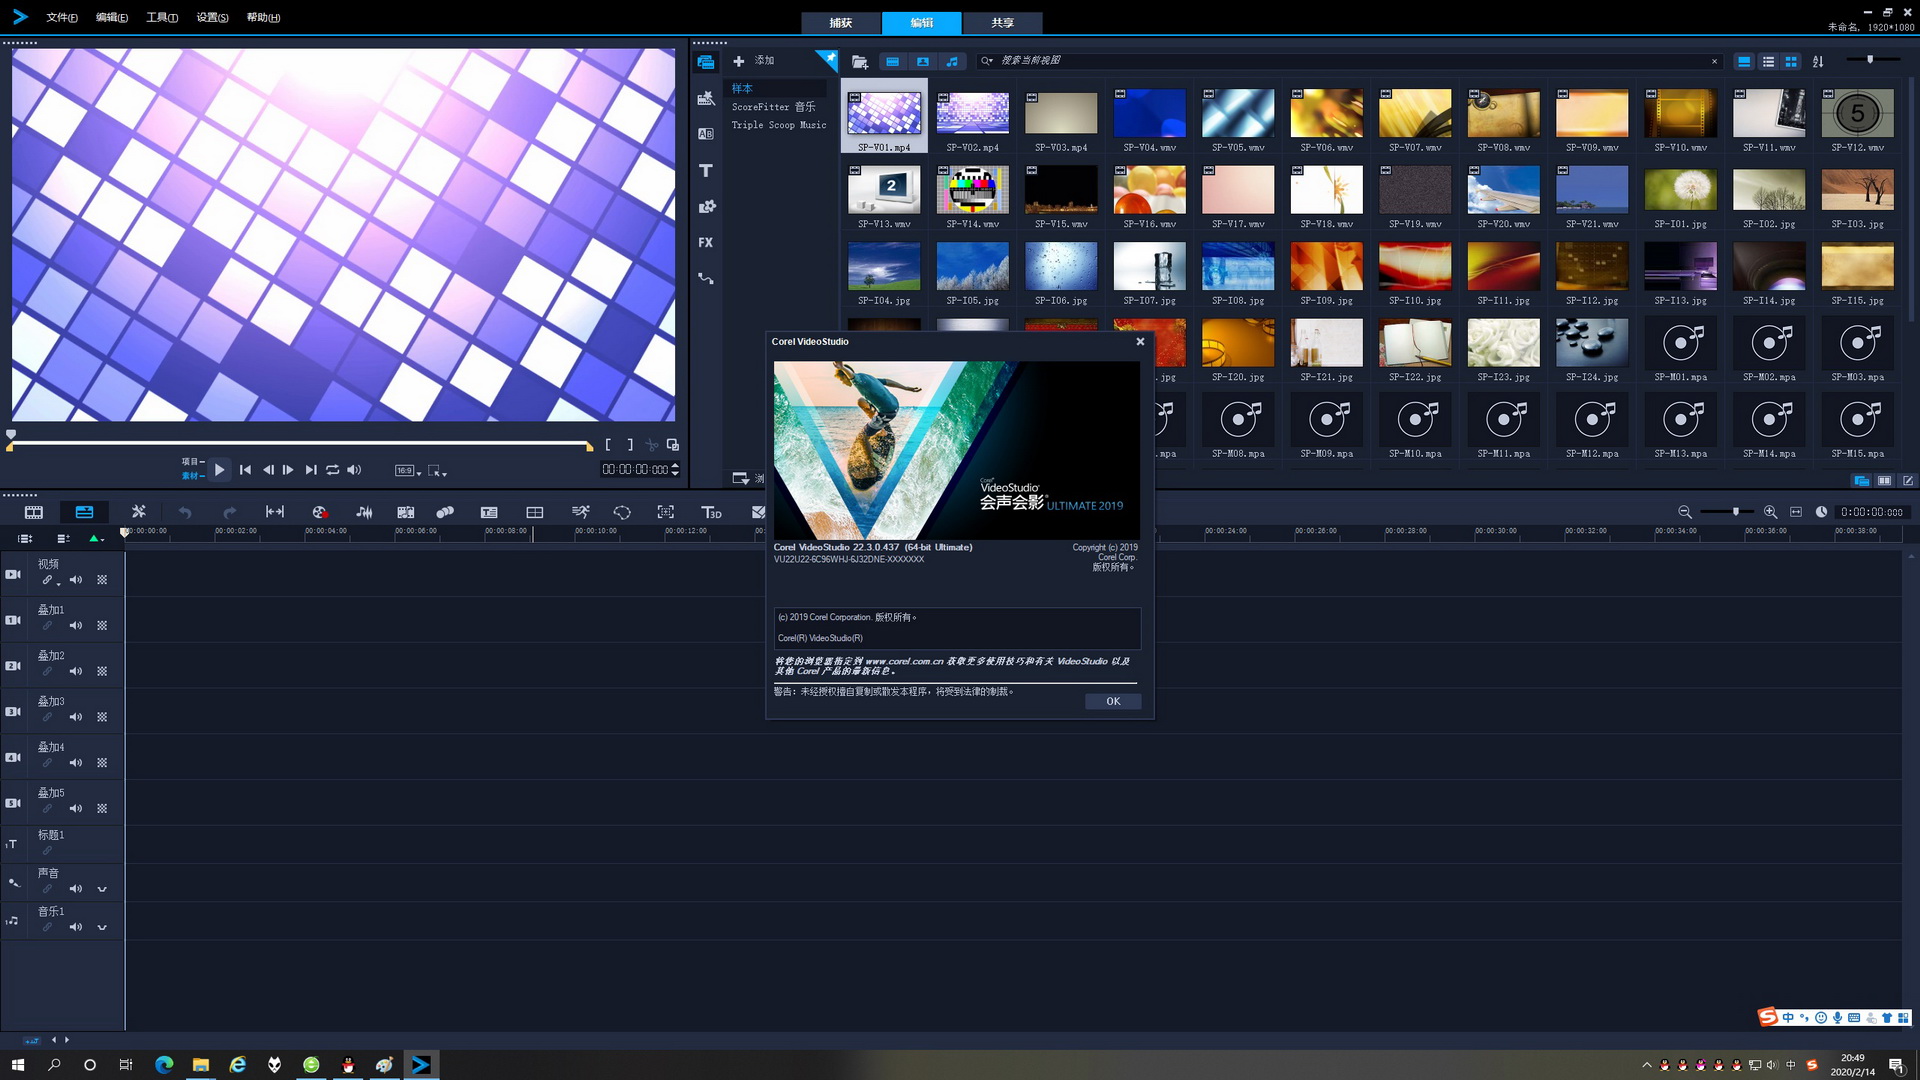The image size is (1920, 1080).
Task: Play the preview
Action: [x=219, y=470]
